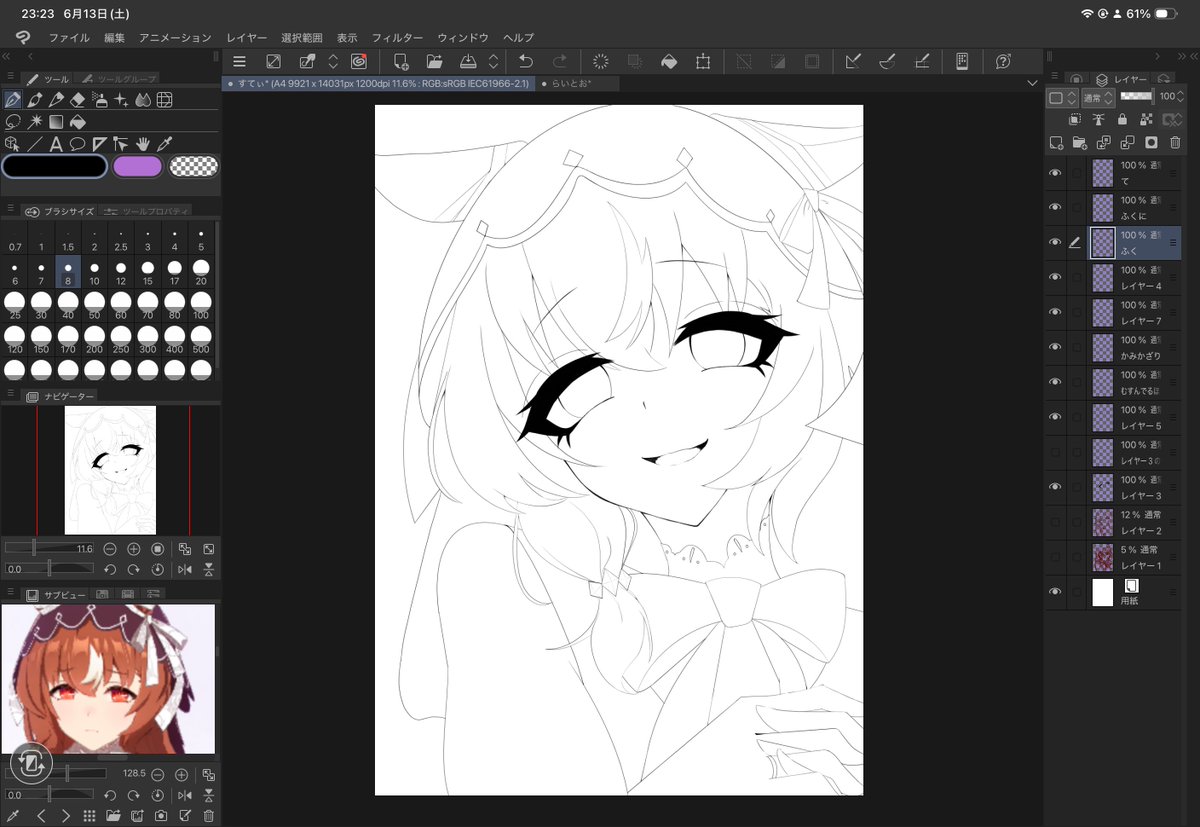Select the Auto select magic wand tool
1200x827 pixels.
click(35, 121)
